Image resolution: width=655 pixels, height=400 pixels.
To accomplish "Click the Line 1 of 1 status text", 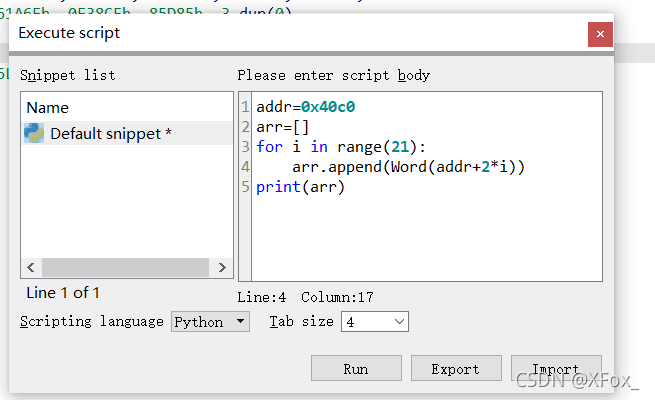I will tap(63, 293).
